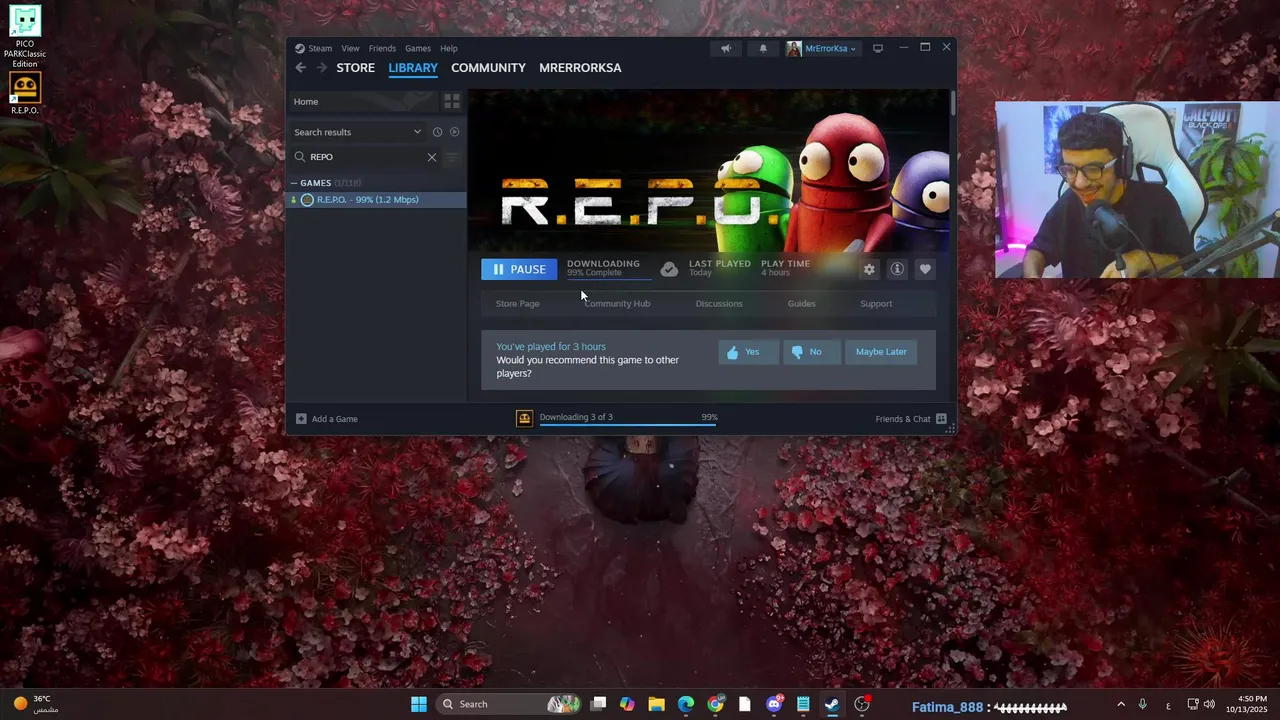The width and height of the screenshot is (1280, 720).
Task: Click the Steam taskbar icon
Action: coord(832,704)
